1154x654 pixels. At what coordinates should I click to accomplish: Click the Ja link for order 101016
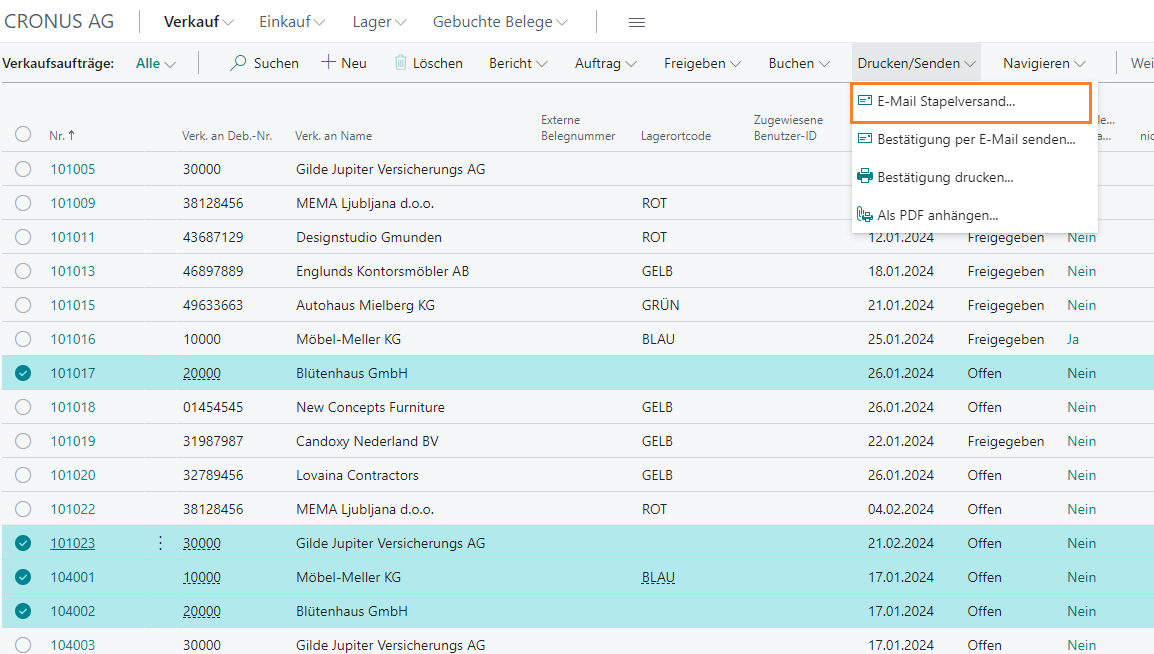click(x=1073, y=339)
